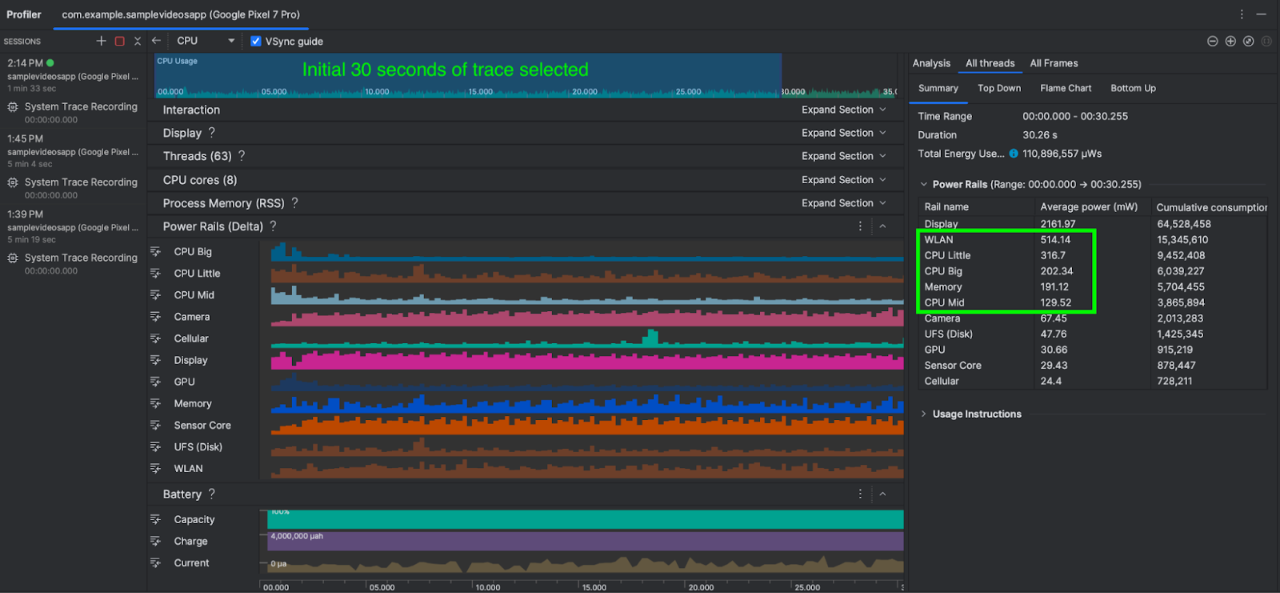Reset timeline zoom to fit
Viewport: 1280px width, 593px height.
[1248, 41]
